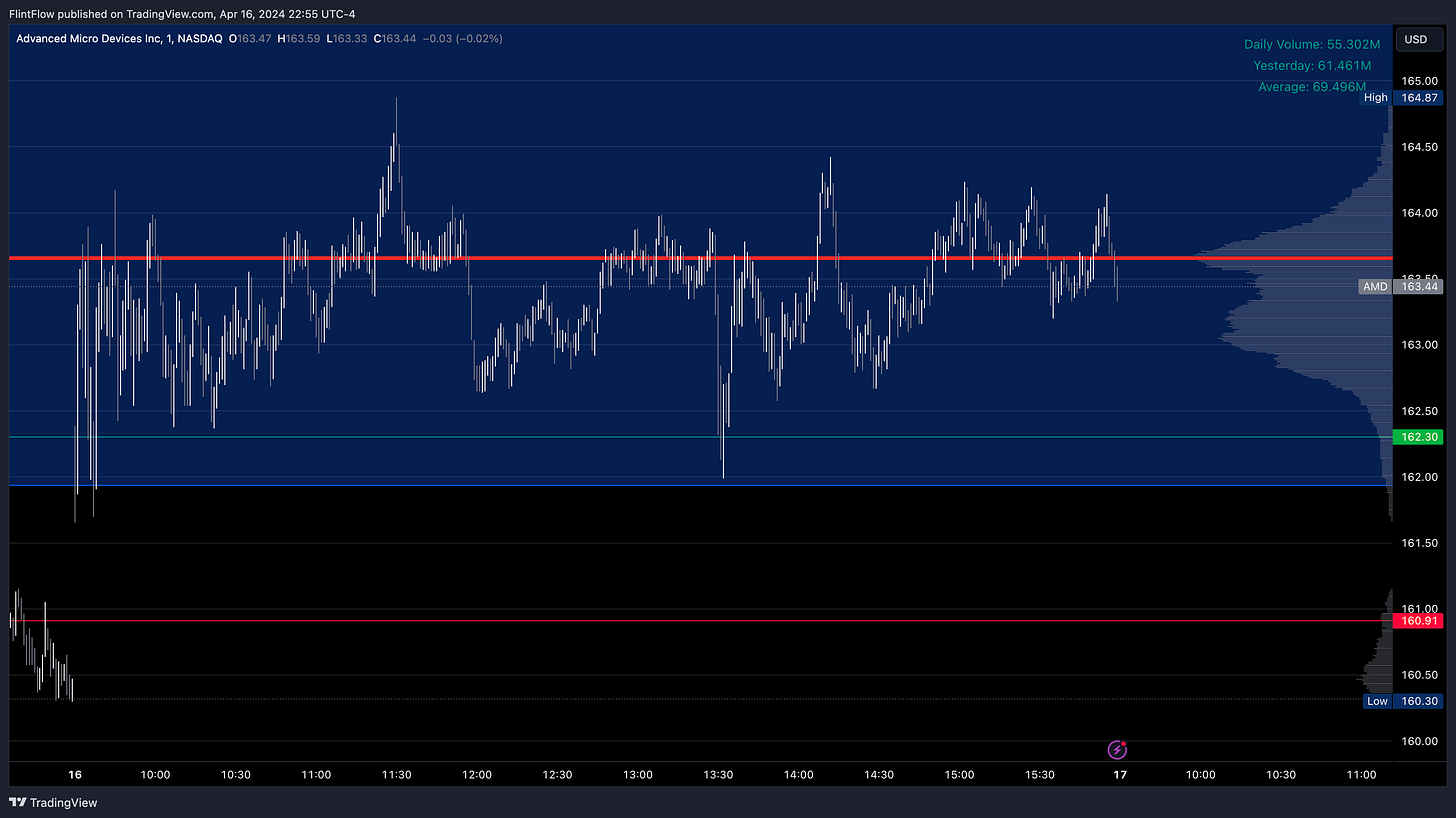Click the 161.50 price axis label

coord(1419,543)
